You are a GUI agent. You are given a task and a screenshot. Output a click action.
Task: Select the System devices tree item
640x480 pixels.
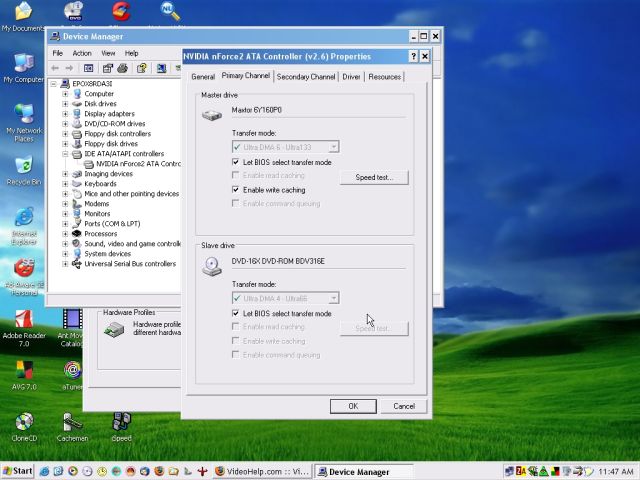click(107, 253)
